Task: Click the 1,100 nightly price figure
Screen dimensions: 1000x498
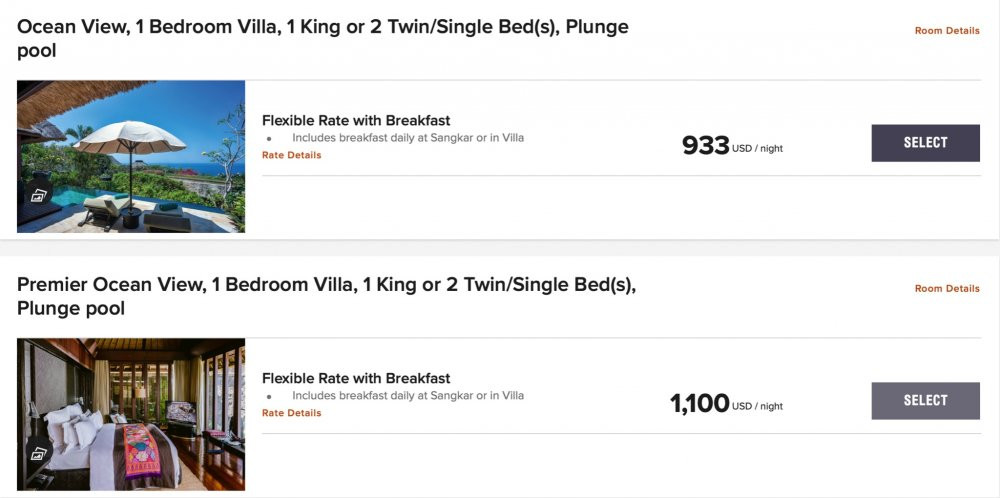Action: point(699,404)
